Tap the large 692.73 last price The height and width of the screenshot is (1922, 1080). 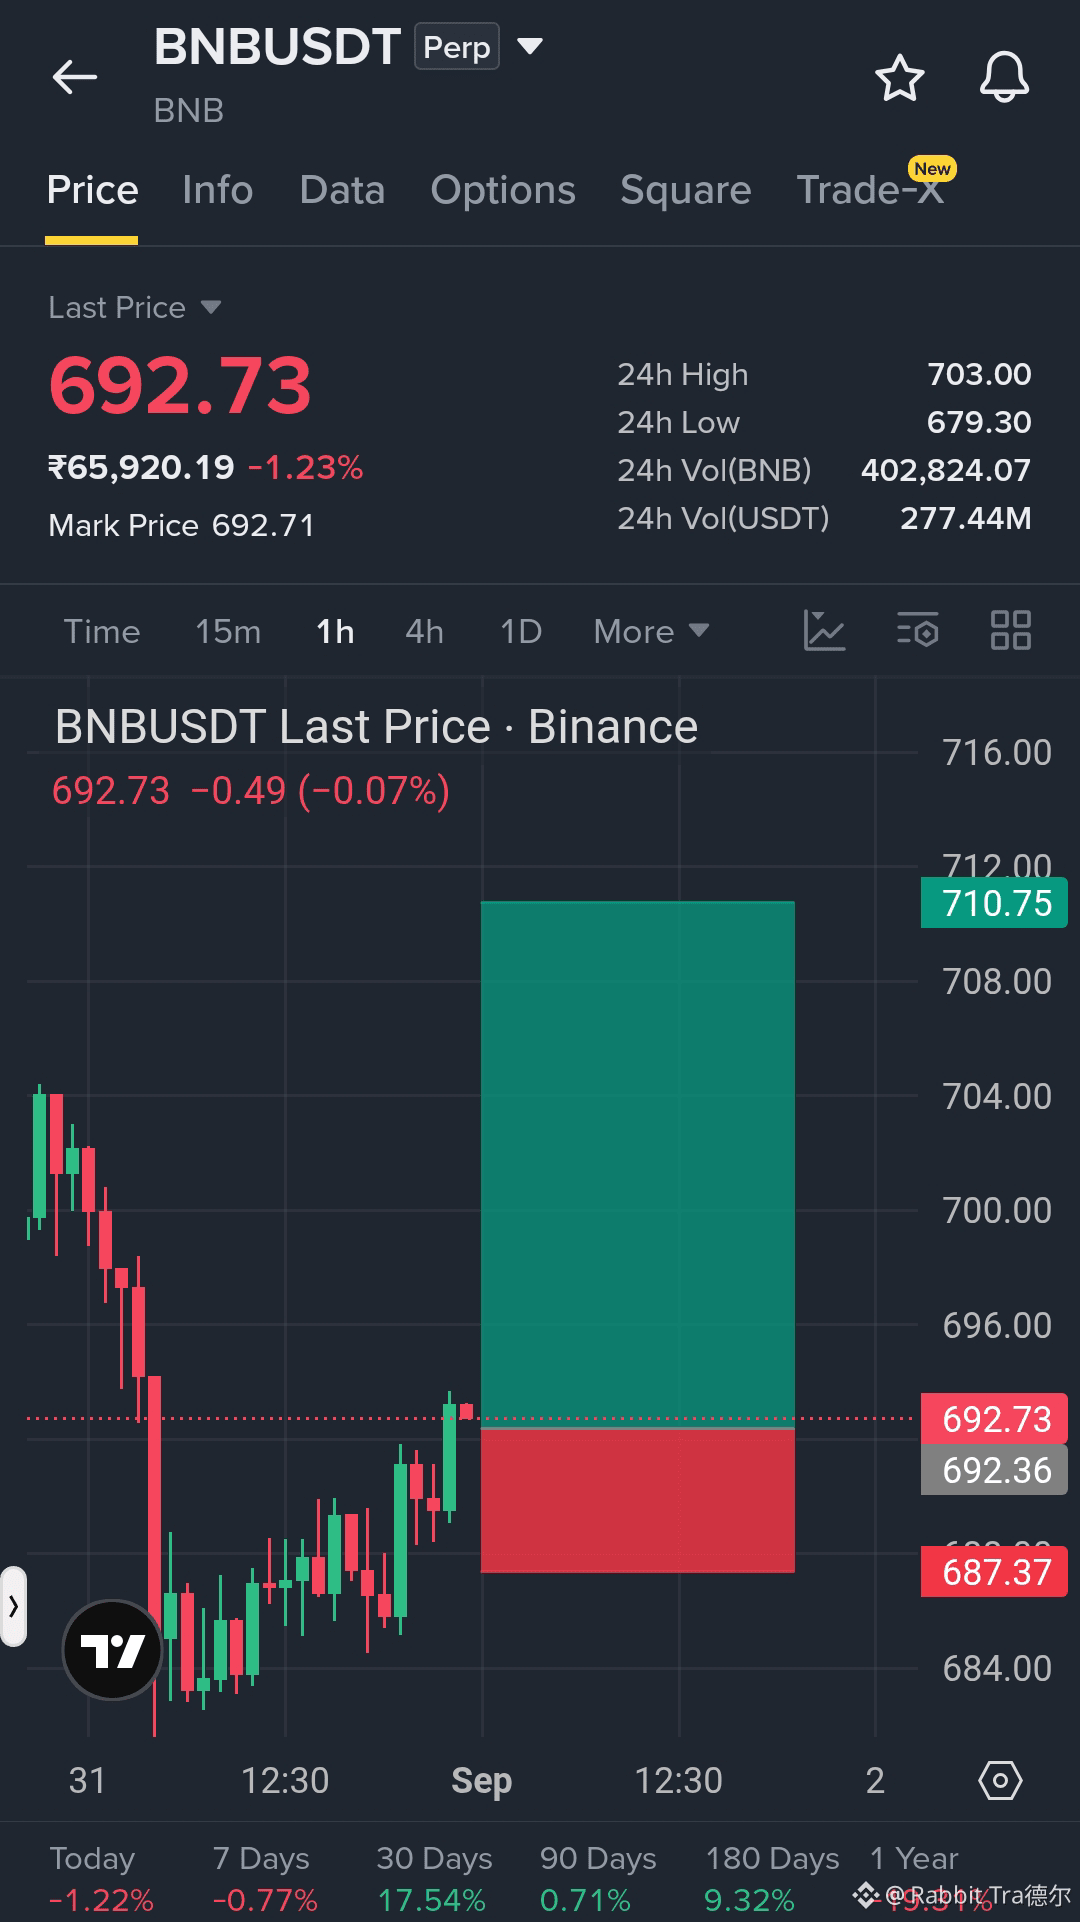[180, 386]
